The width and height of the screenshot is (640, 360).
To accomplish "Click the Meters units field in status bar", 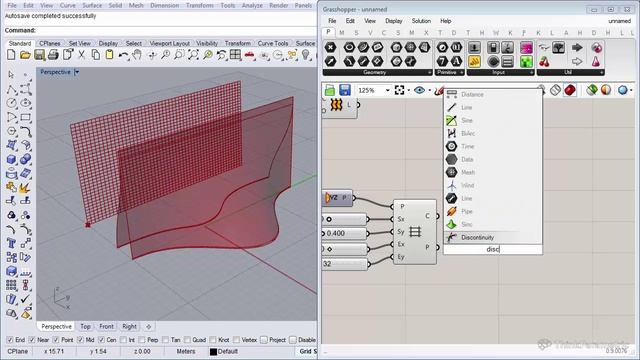I will 186,351.
